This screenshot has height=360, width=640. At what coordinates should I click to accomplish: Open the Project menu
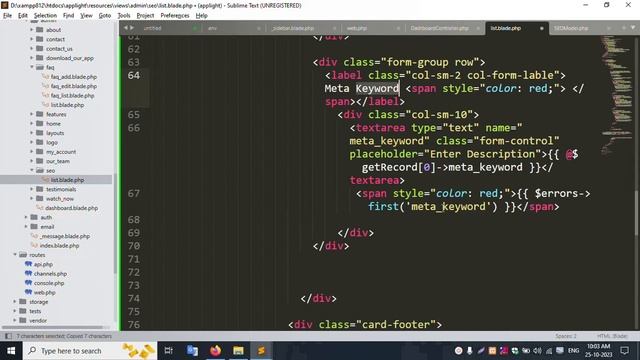[x=145, y=16]
